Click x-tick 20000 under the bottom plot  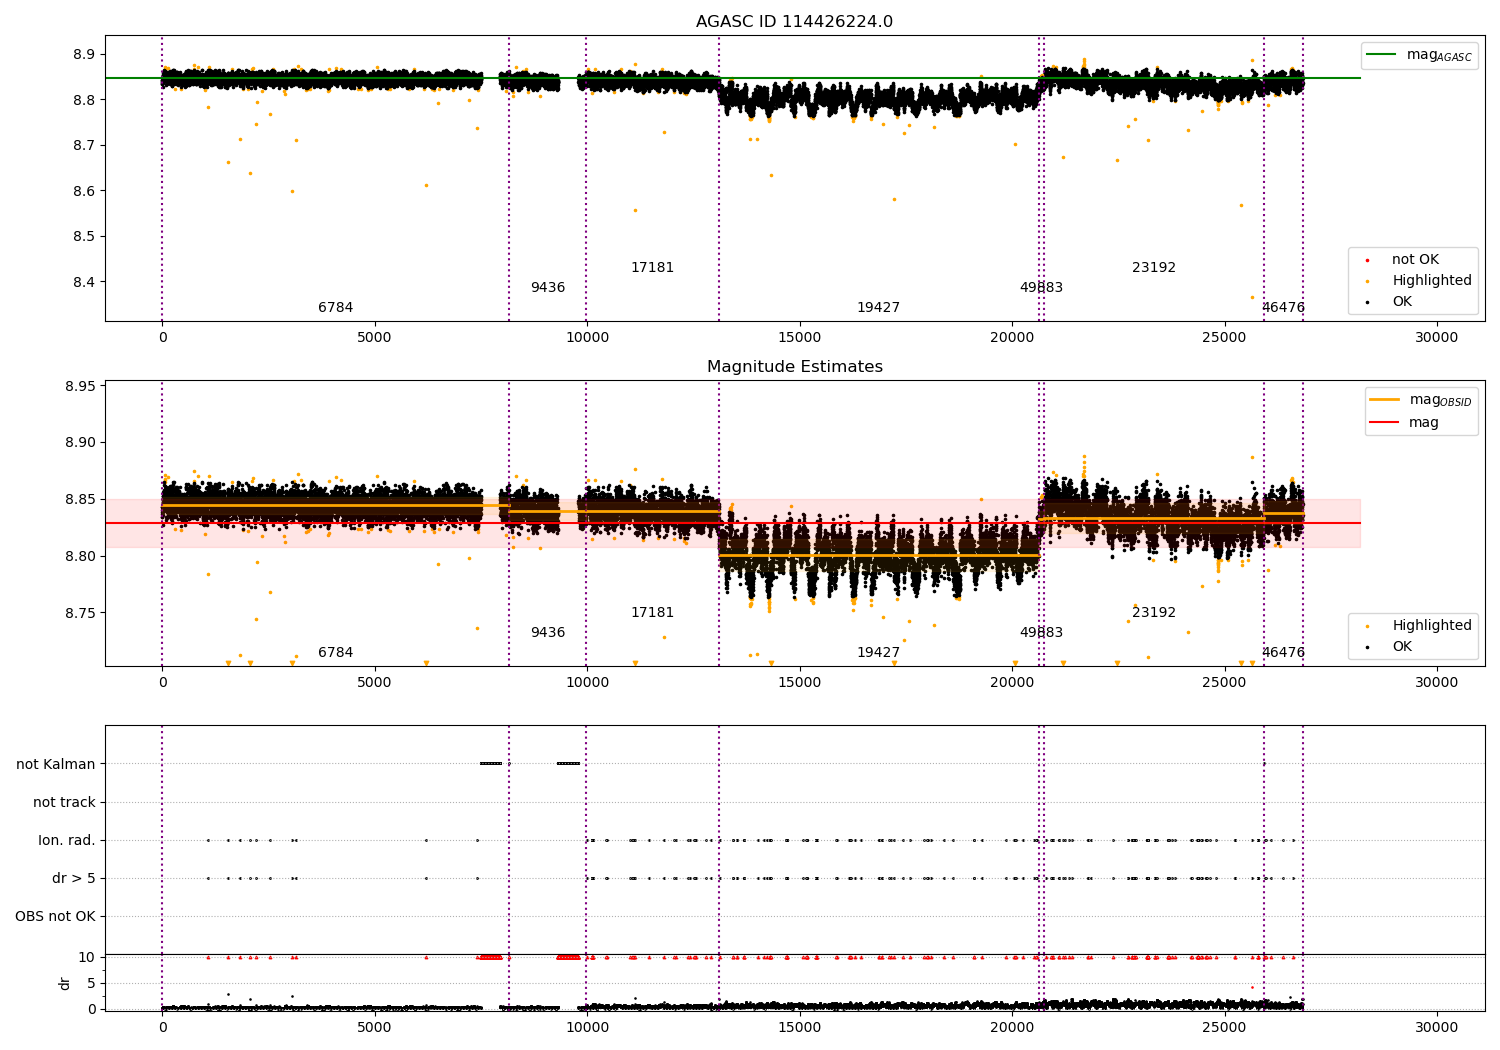(x=1012, y=1028)
